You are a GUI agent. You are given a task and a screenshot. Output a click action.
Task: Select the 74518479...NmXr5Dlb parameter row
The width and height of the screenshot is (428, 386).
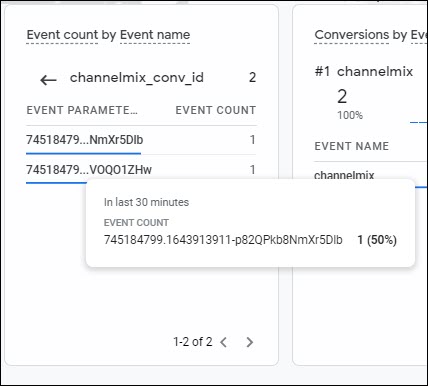141,140
